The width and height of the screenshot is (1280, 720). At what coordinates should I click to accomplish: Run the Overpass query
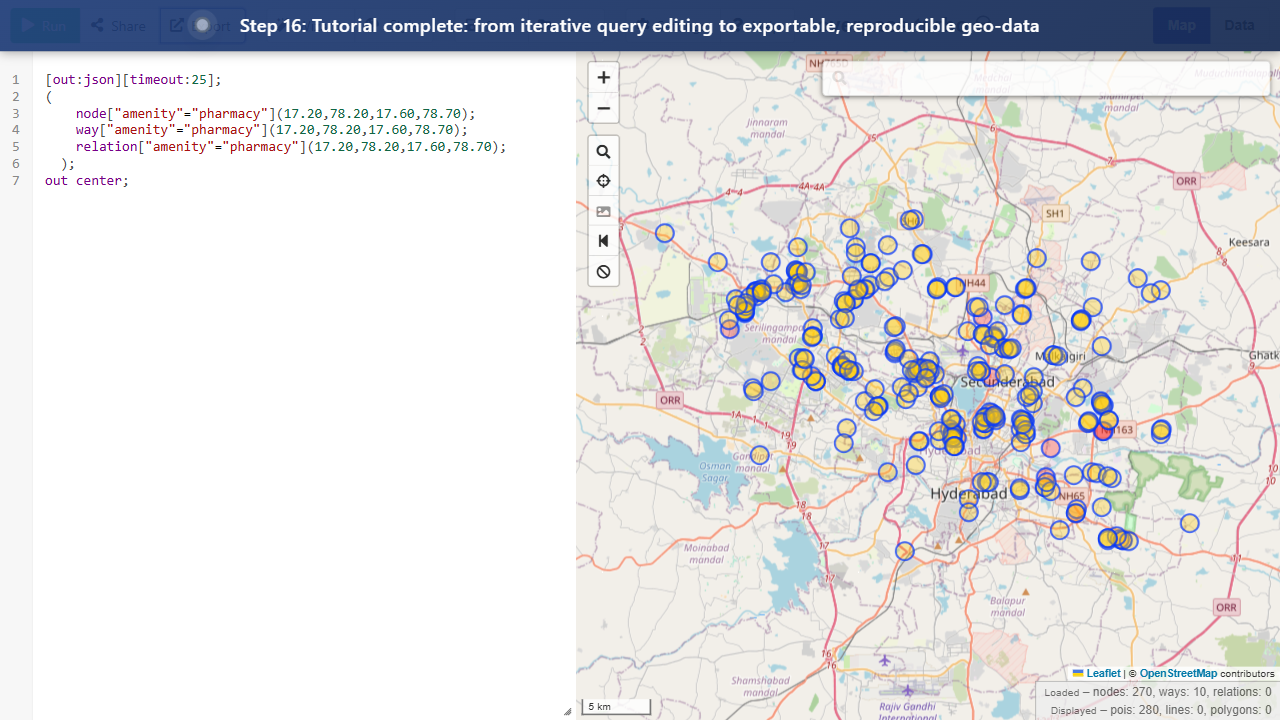[x=44, y=25]
